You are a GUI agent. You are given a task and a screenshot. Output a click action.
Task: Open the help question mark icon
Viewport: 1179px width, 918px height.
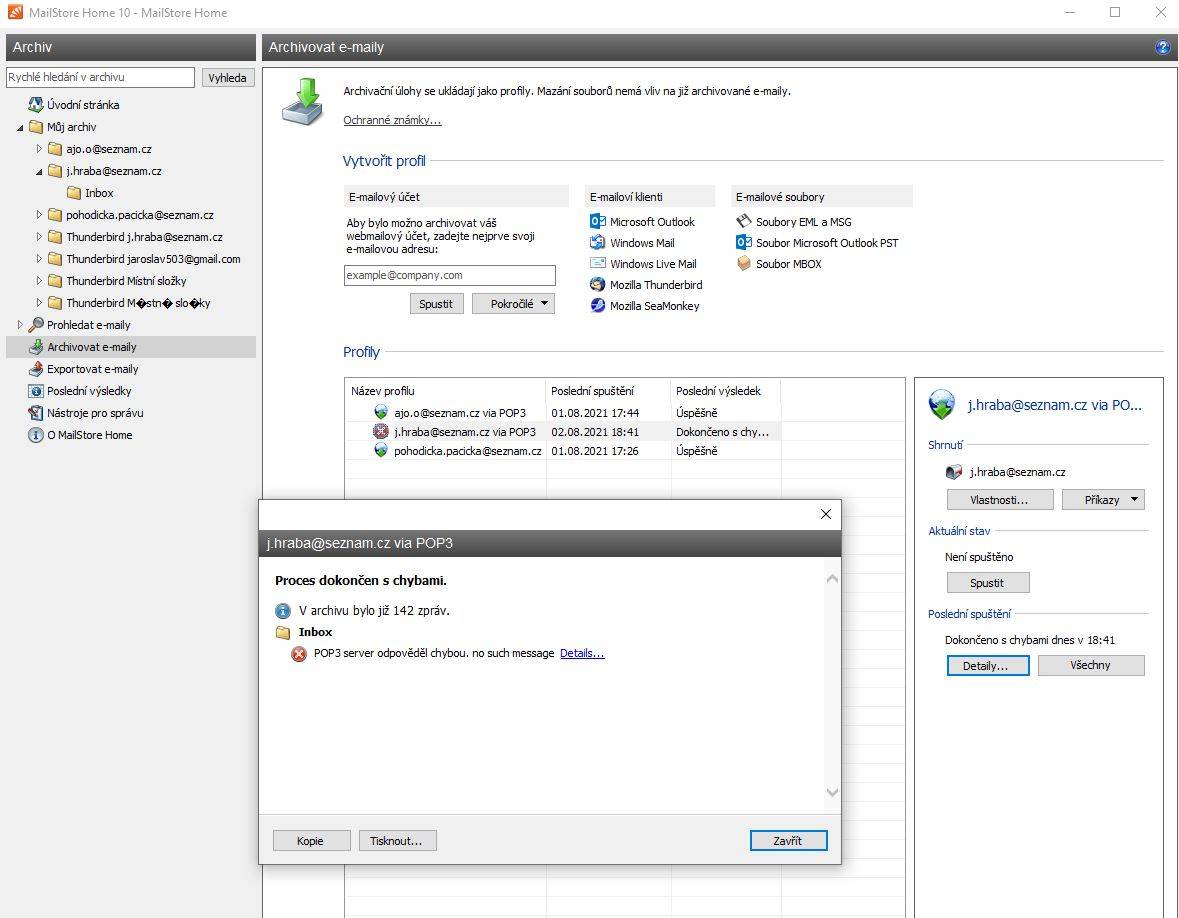1162,47
